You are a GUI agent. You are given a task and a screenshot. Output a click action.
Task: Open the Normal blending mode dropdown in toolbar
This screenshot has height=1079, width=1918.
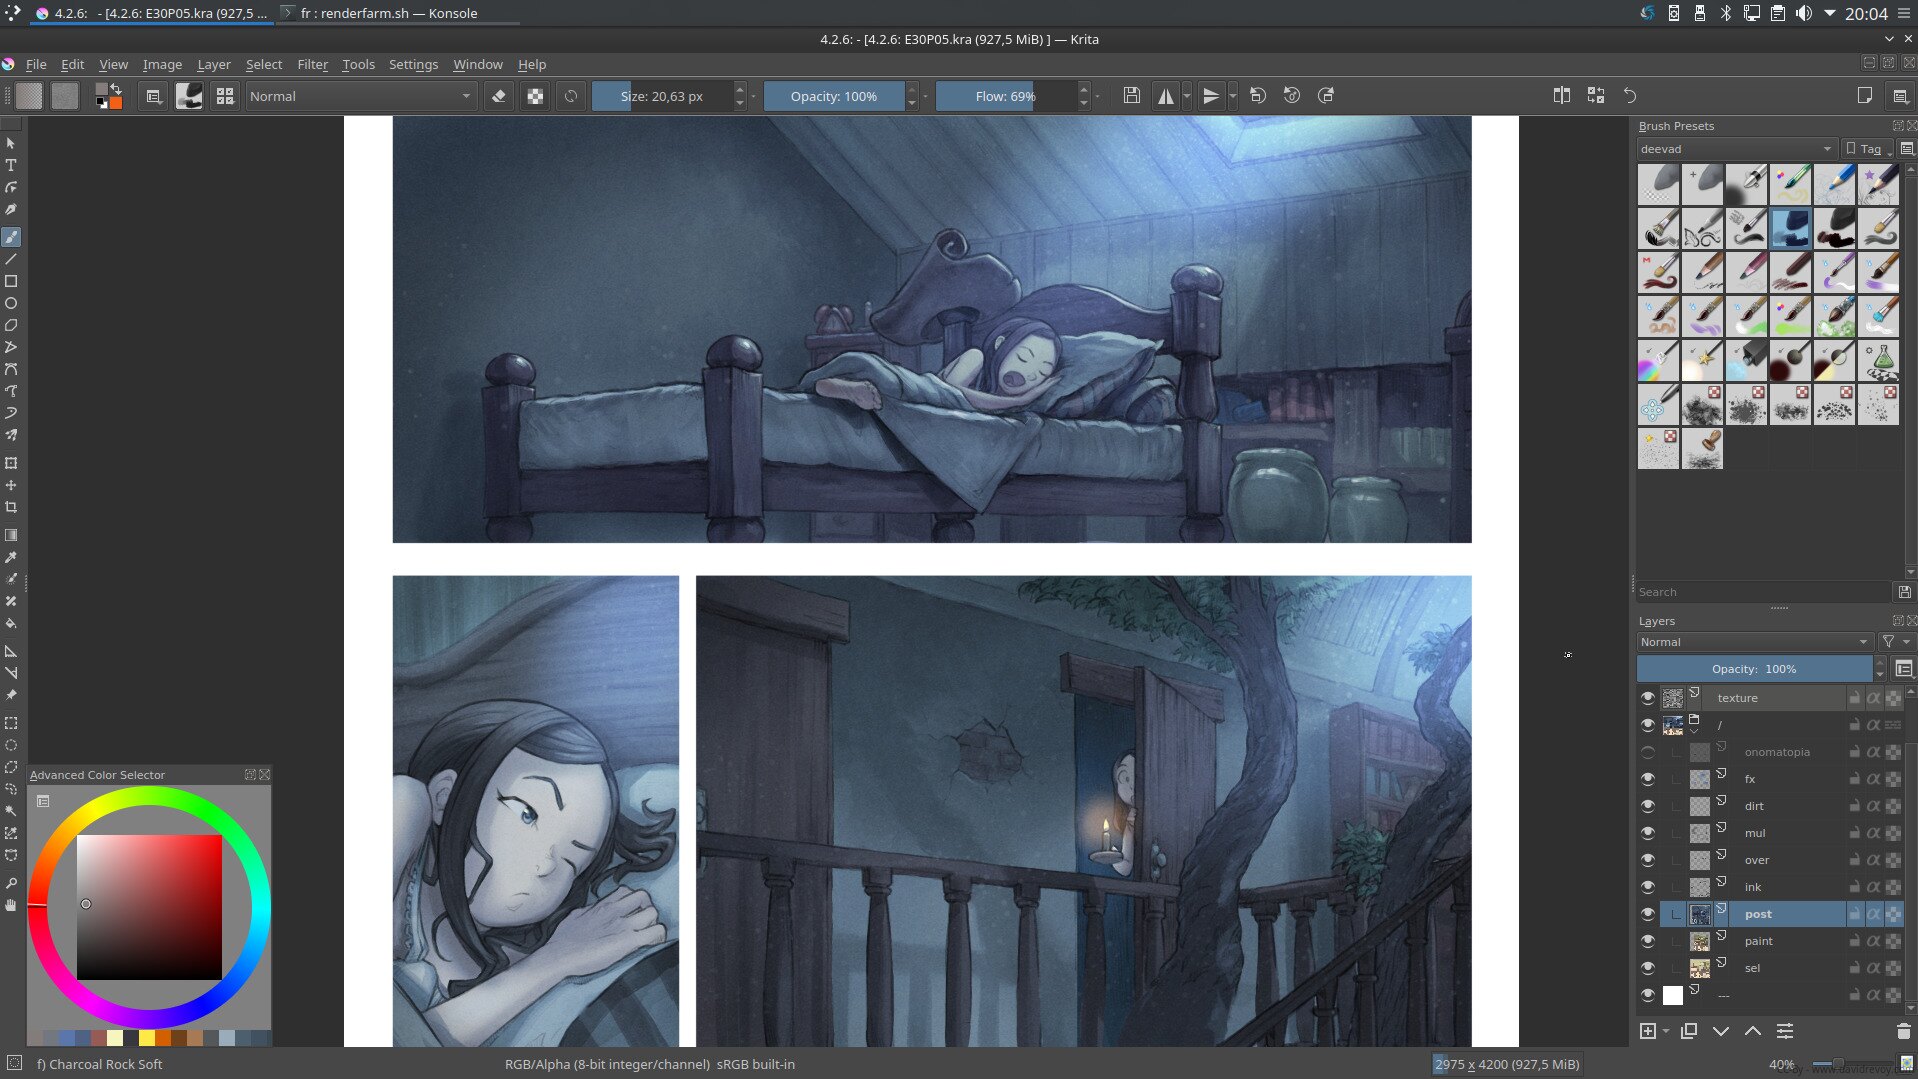pos(359,96)
